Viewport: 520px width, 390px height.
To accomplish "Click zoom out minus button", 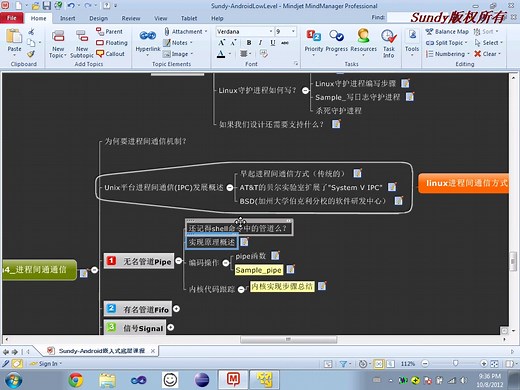I will (x=425, y=363).
